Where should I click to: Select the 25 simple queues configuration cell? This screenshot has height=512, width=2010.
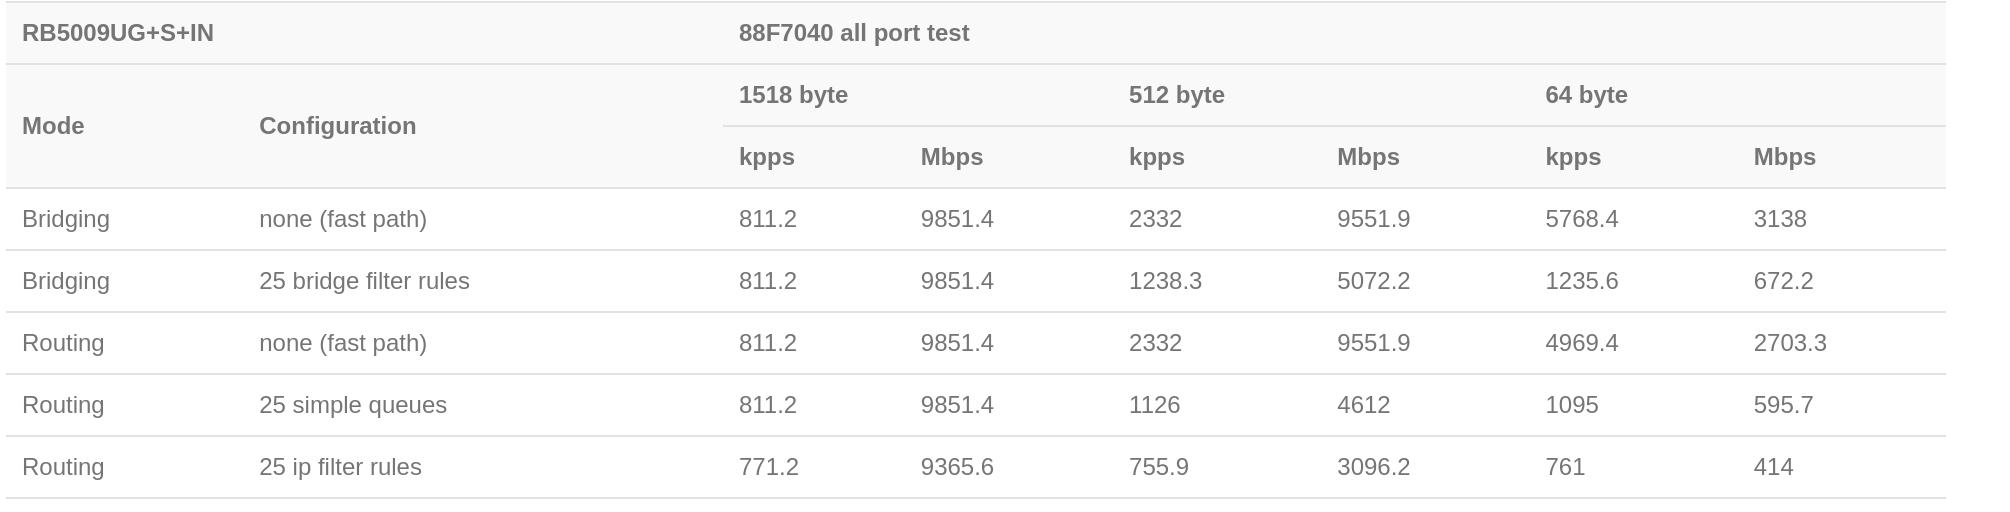coord(353,405)
